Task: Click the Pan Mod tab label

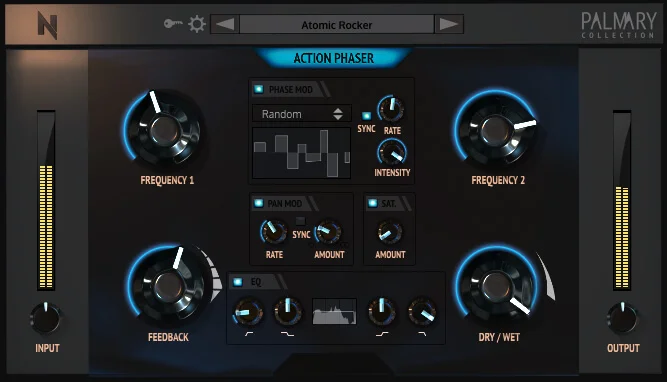Action: 285,204
